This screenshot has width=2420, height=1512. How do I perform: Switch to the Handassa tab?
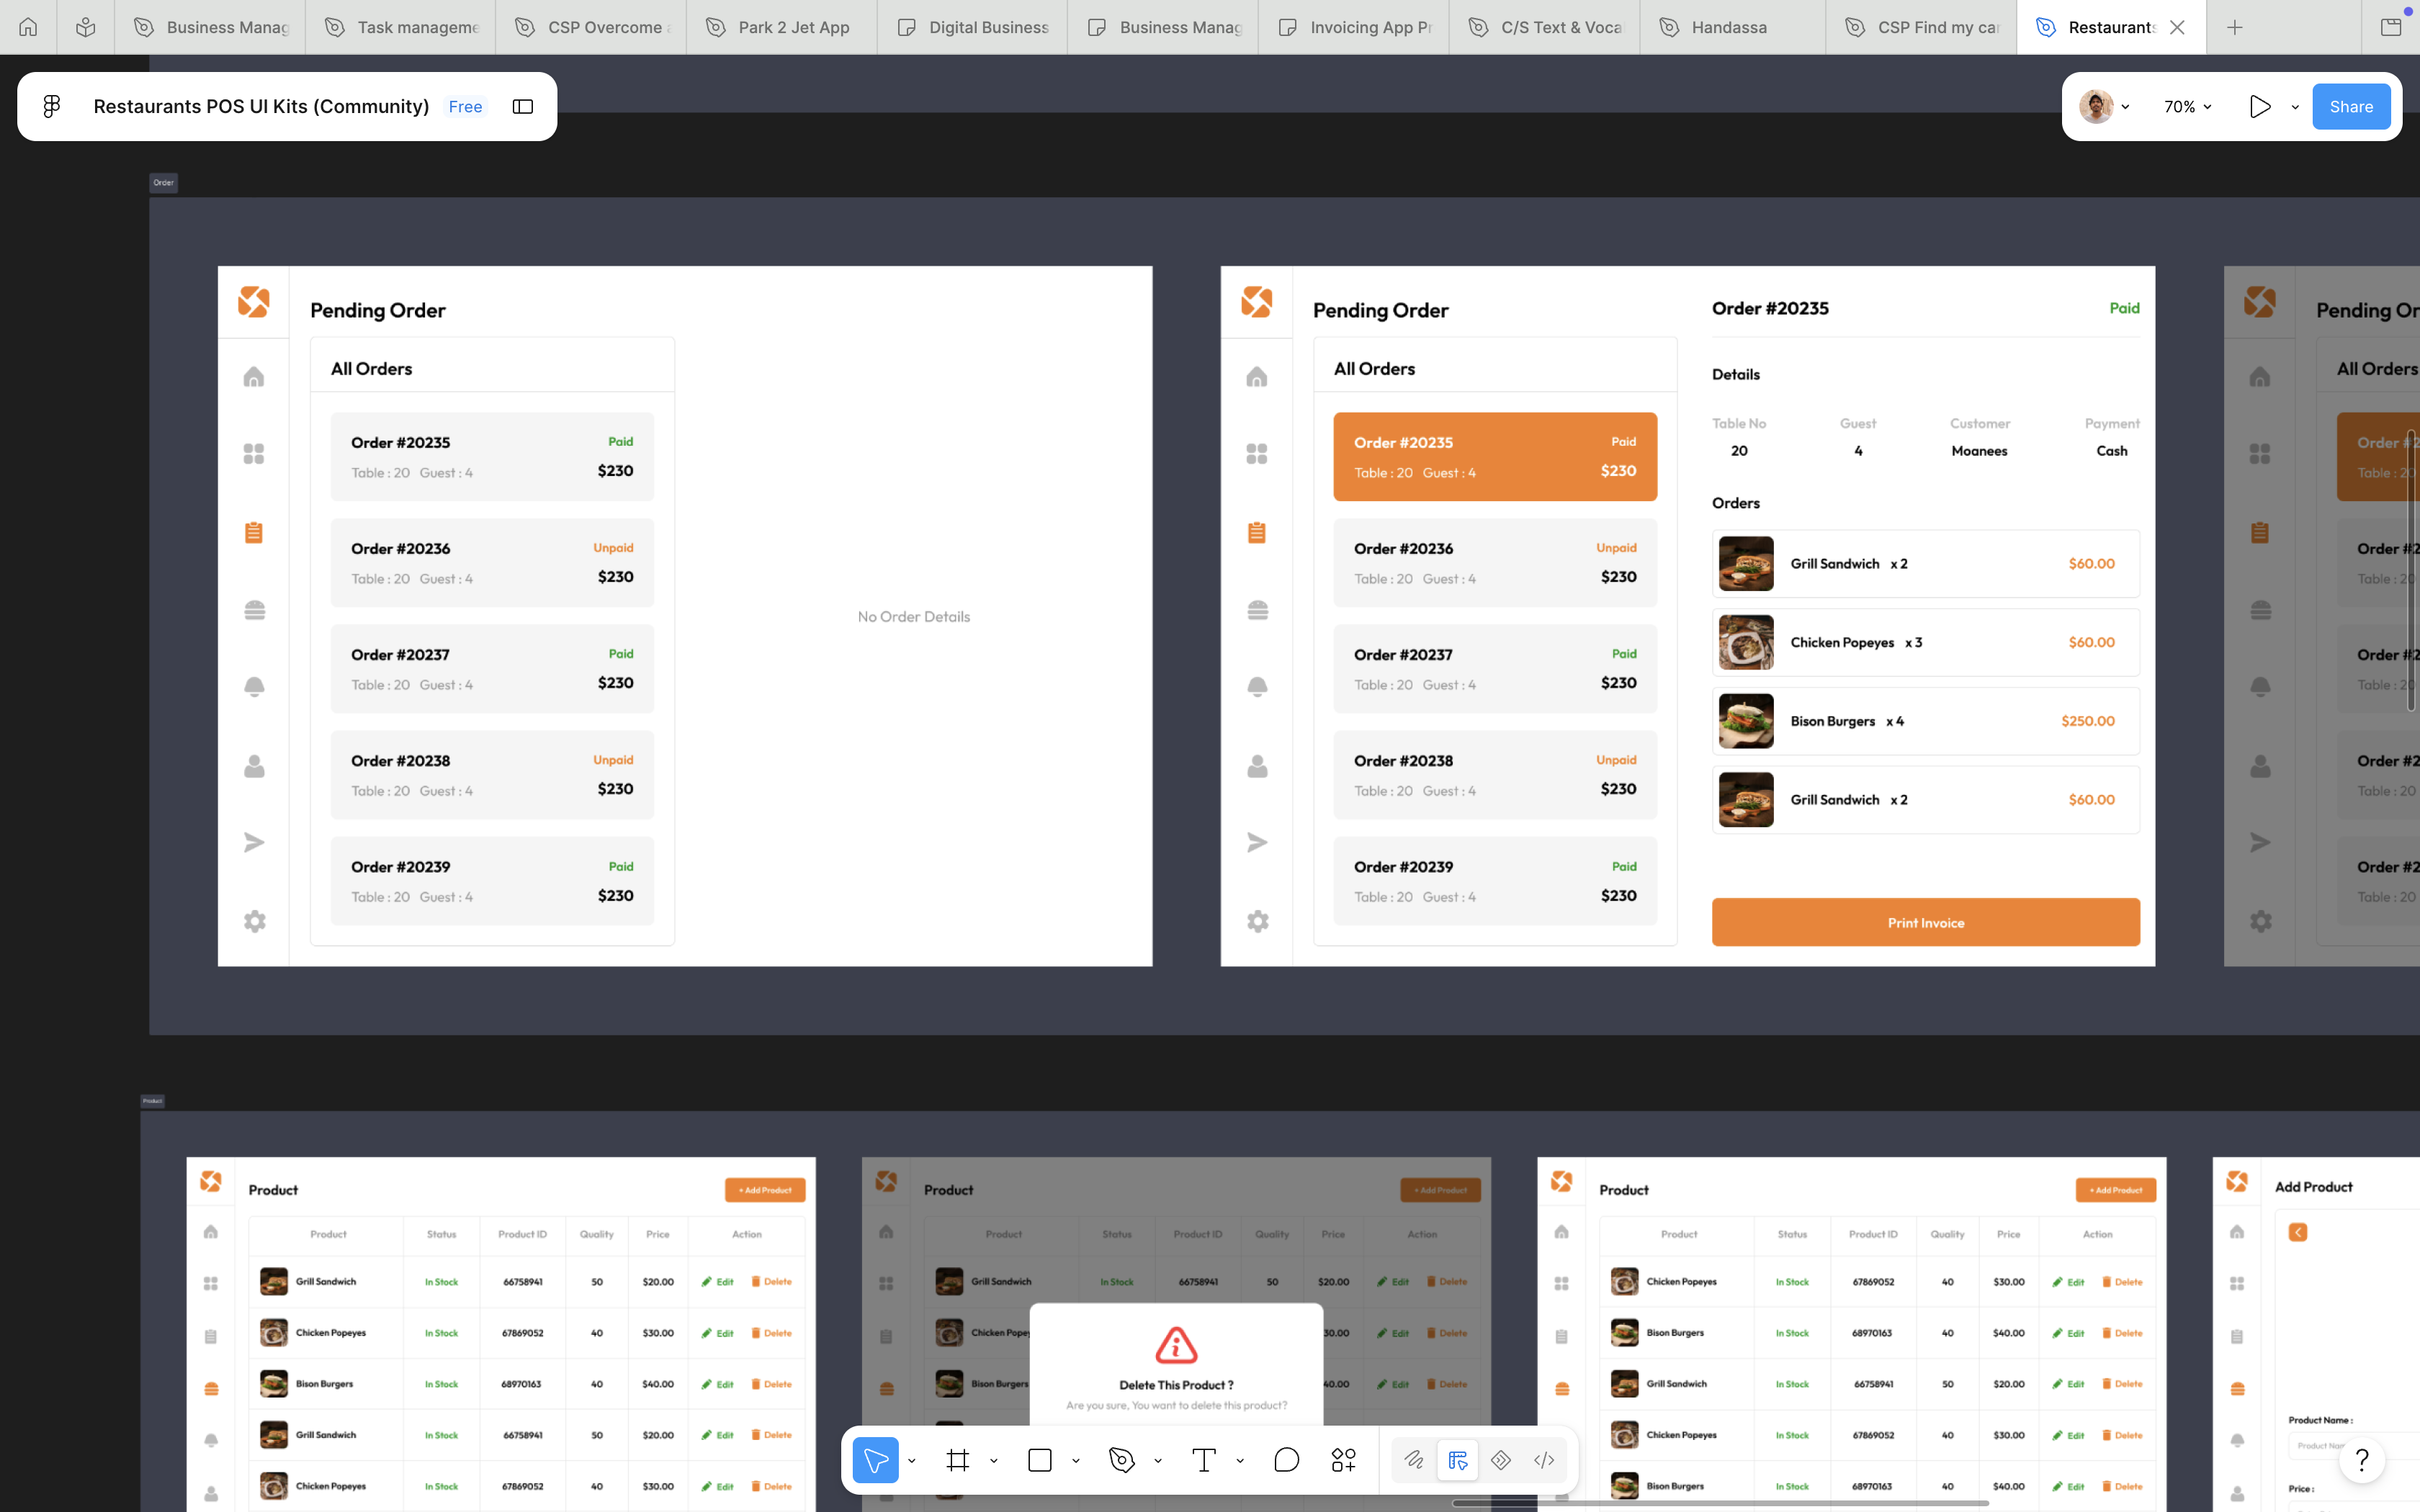point(1734,27)
